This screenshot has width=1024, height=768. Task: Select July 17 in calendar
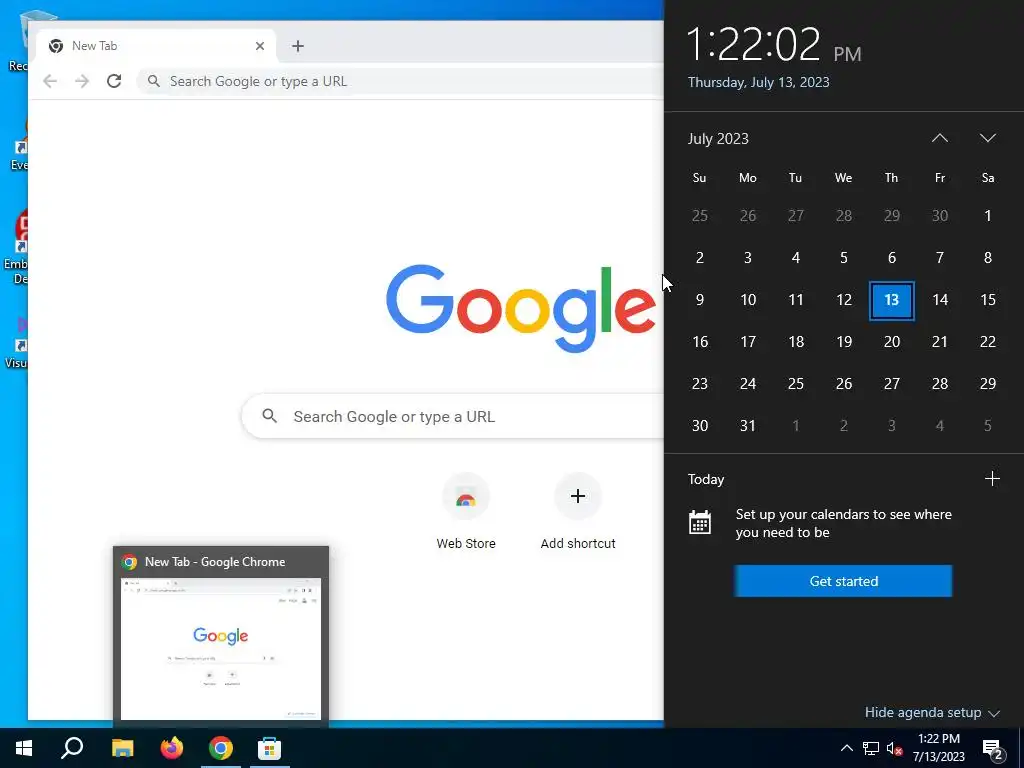point(748,342)
